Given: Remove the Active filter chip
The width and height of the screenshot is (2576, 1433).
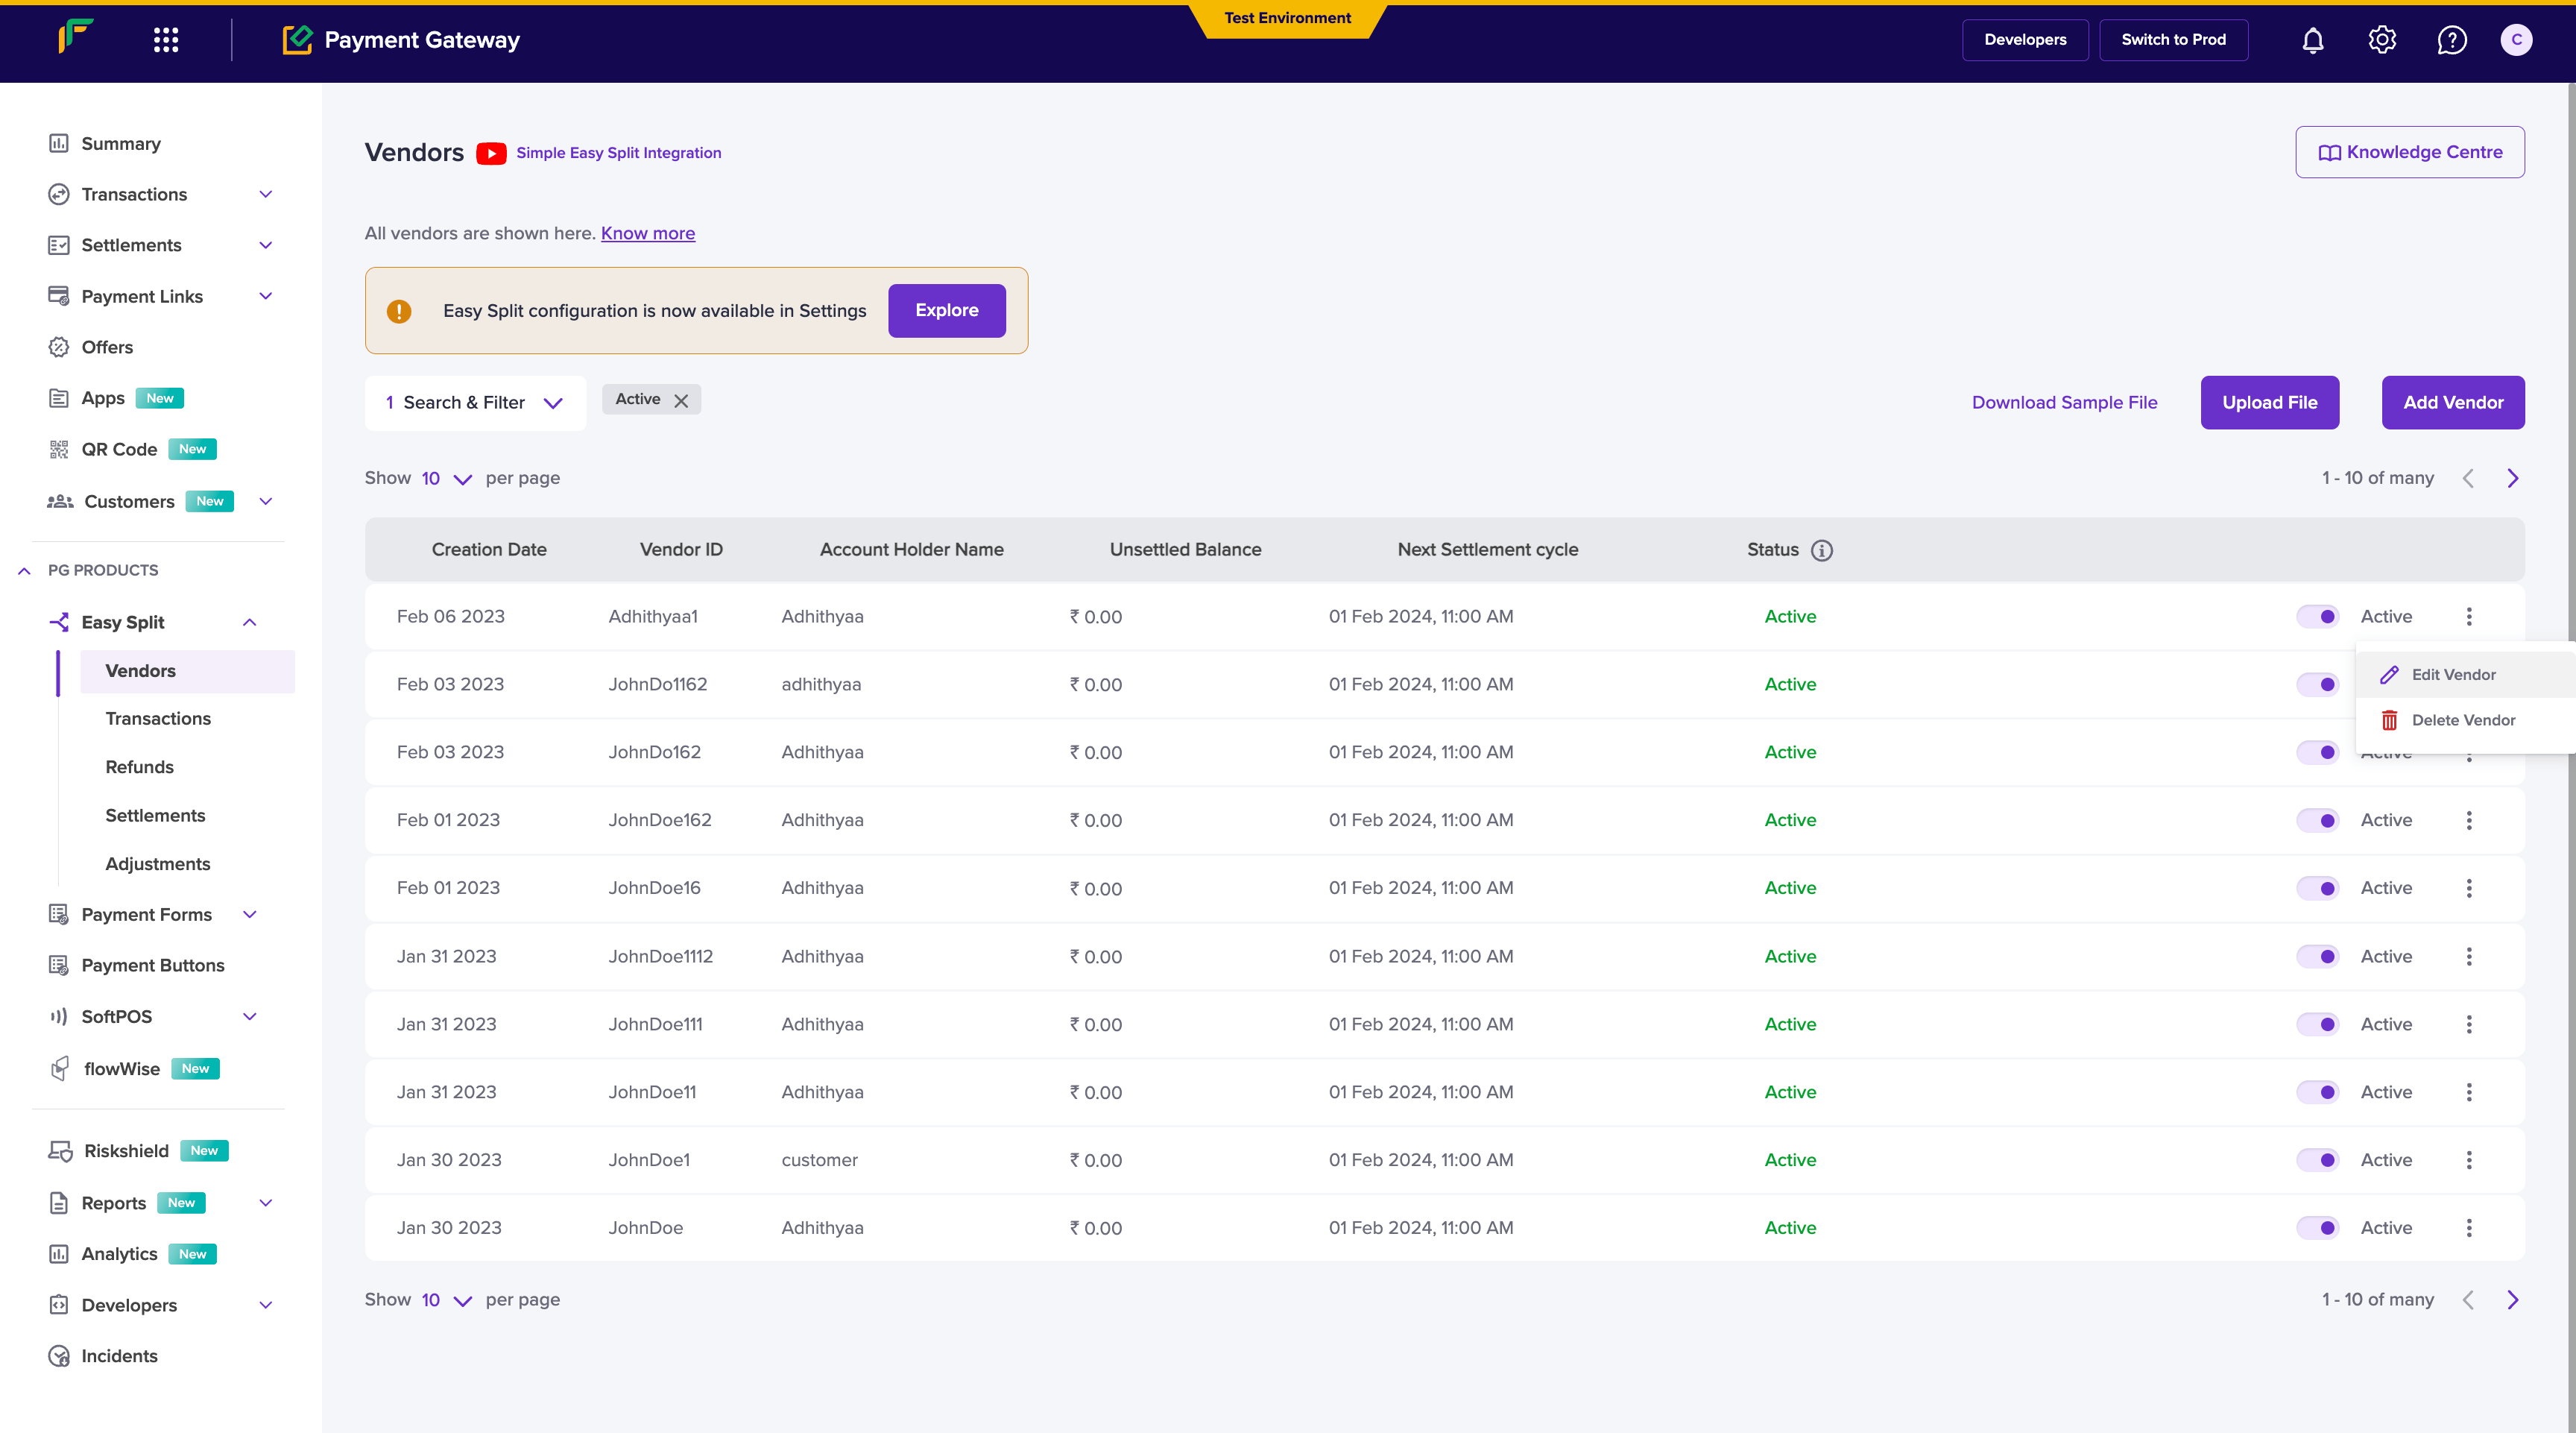Looking at the screenshot, I should point(681,400).
